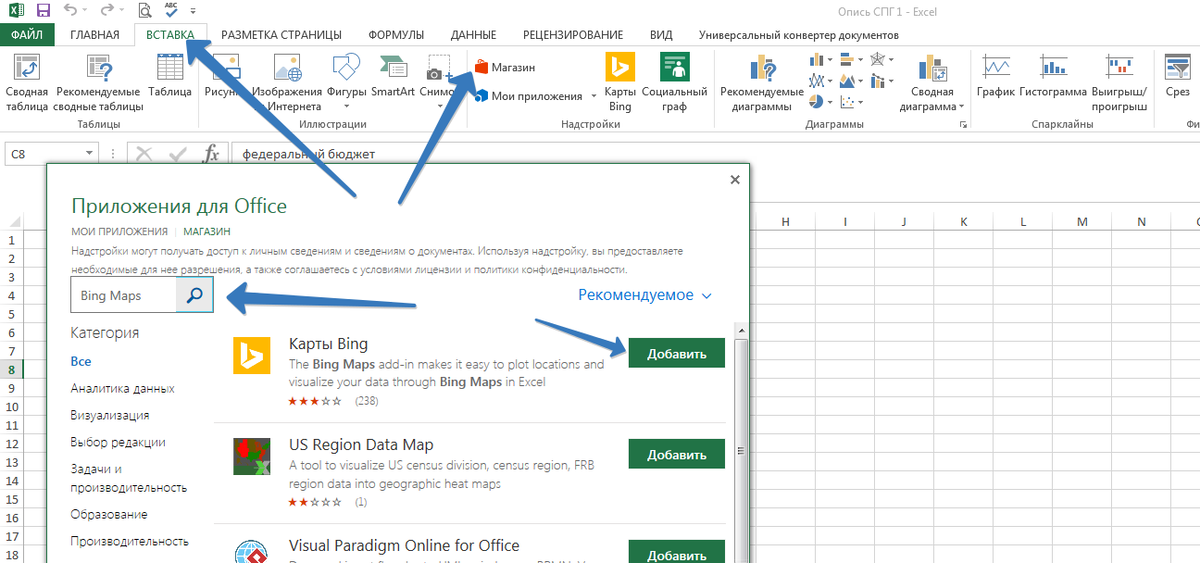Filter by Визуализация category
The image size is (1200, 563).
tap(110, 415)
